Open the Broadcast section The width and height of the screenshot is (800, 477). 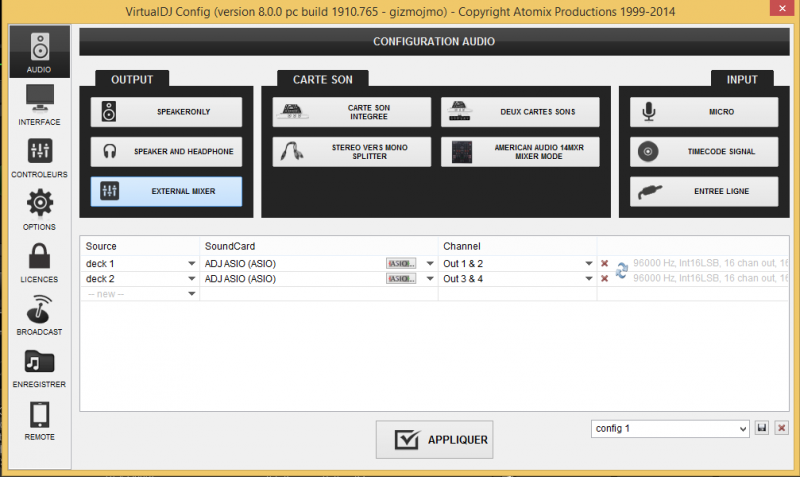pos(39,315)
